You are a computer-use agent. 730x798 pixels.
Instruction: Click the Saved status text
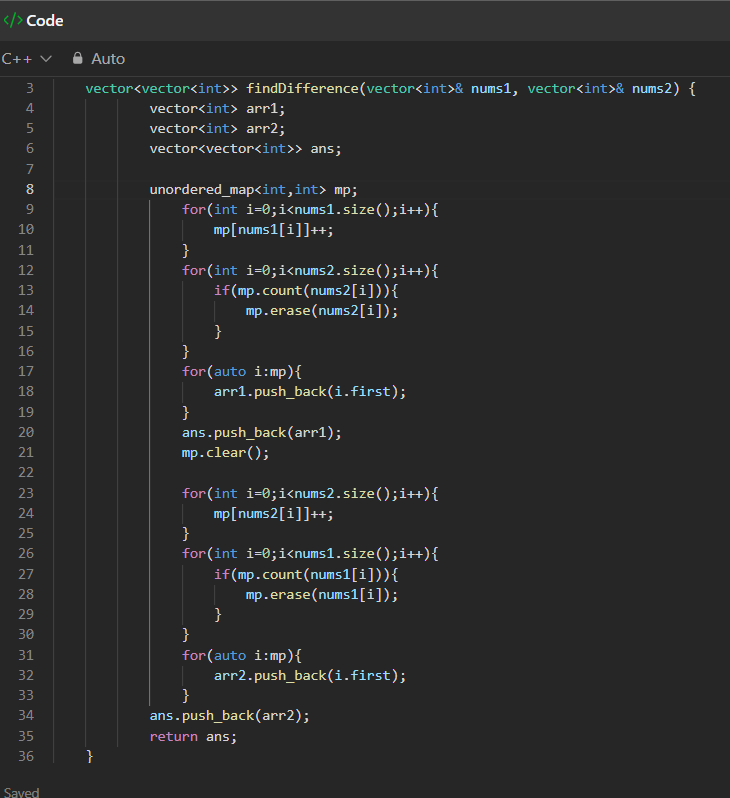pyautogui.click(x=21, y=792)
